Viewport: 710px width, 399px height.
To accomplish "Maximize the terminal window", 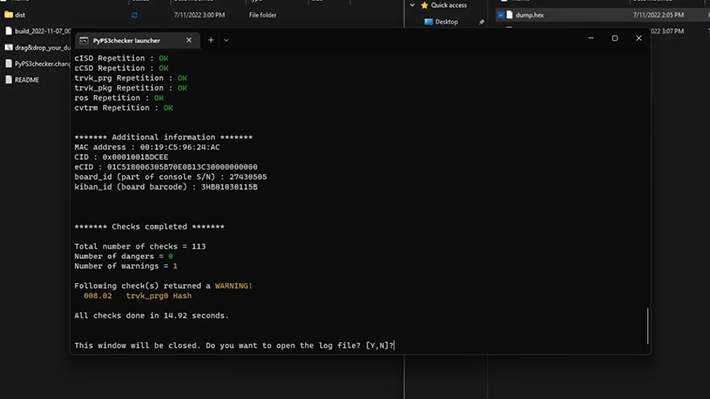I will tap(615, 38).
